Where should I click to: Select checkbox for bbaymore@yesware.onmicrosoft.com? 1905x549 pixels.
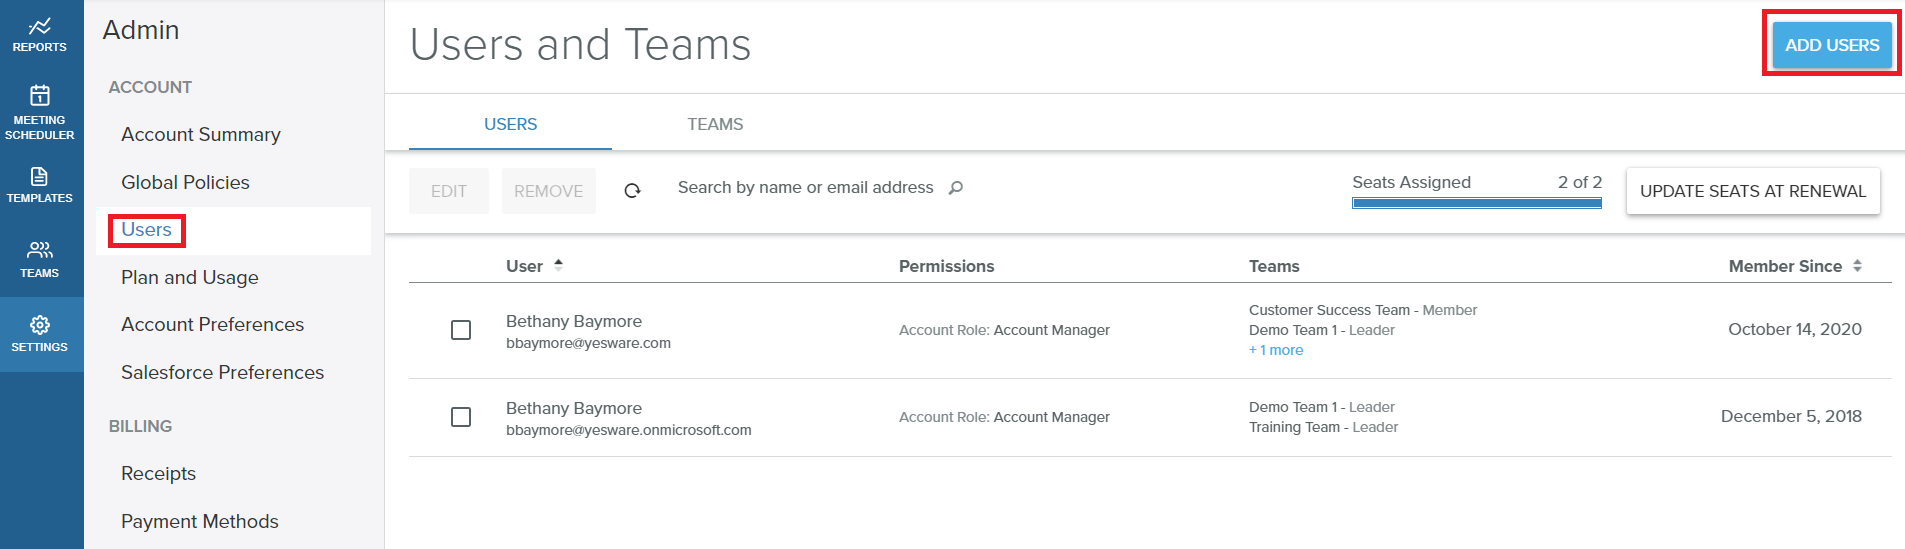coord(461,417)
